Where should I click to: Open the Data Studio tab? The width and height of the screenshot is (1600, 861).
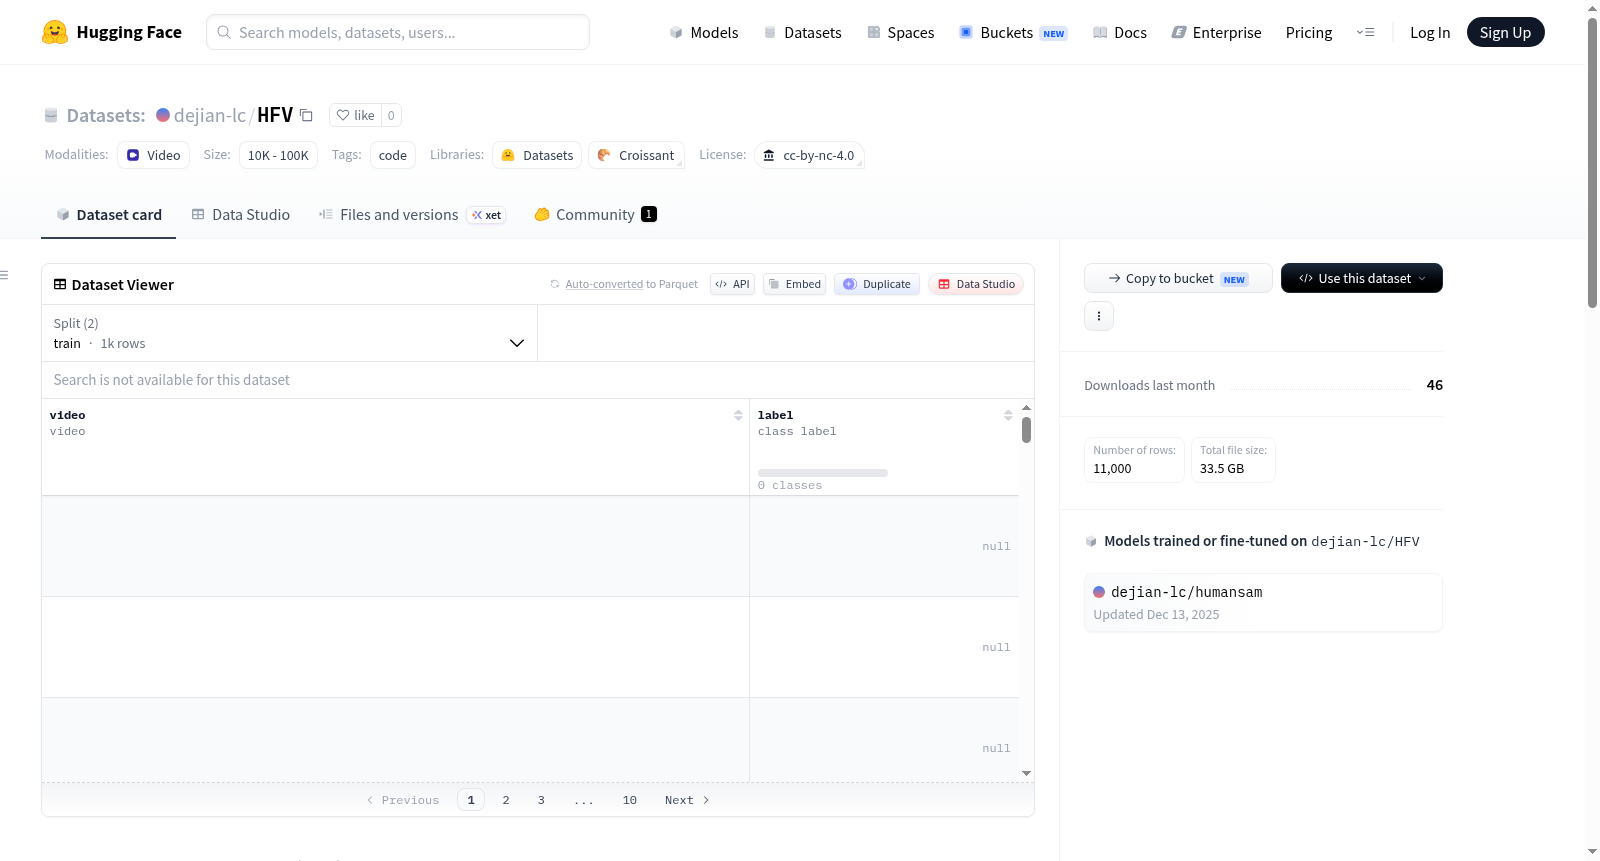click(x=241, y=214)
